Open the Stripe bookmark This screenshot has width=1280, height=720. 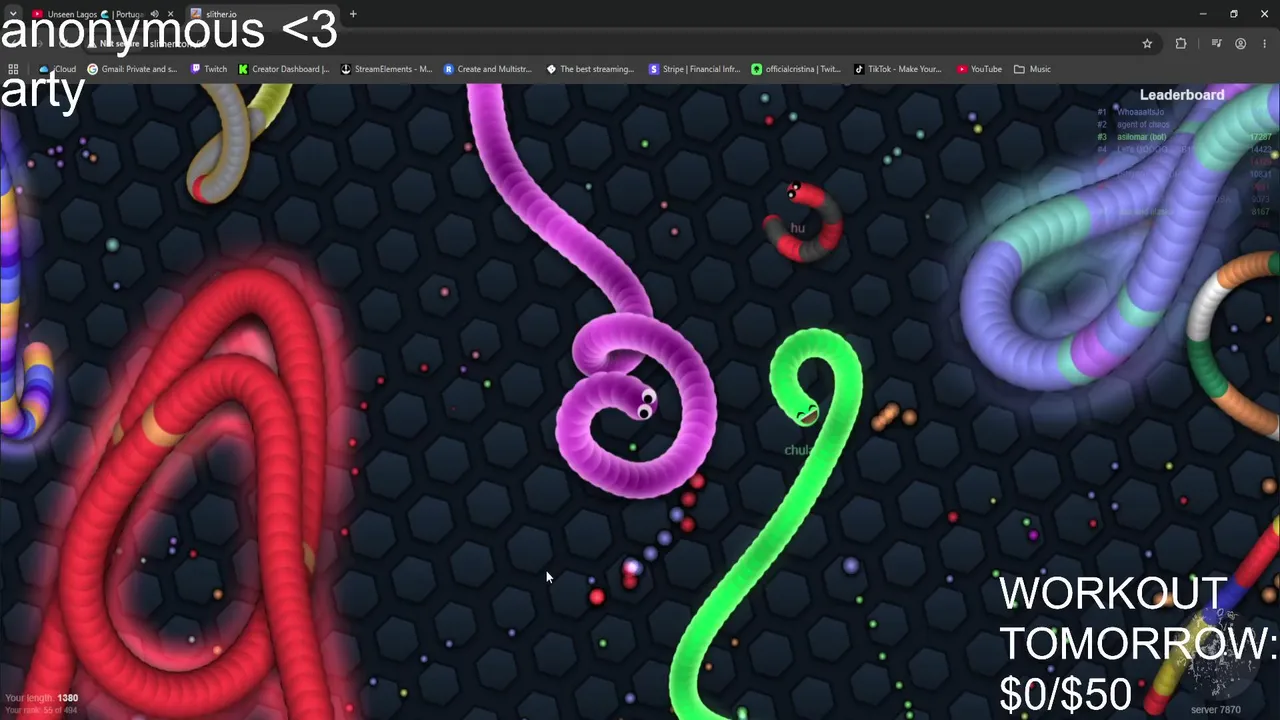[x=694, y=69]
